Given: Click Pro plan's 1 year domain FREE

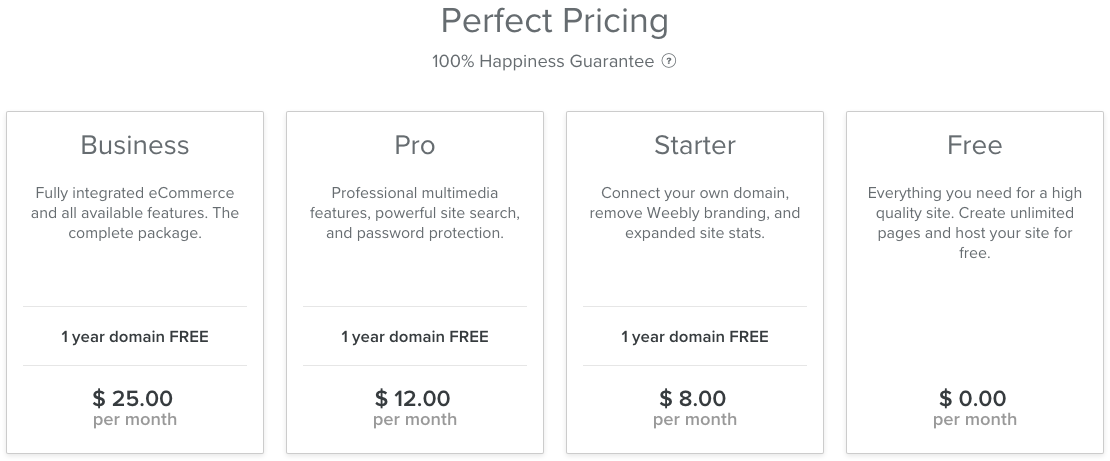Looking at the screenshot, I should pyautogui.click(x=415, y=336).
